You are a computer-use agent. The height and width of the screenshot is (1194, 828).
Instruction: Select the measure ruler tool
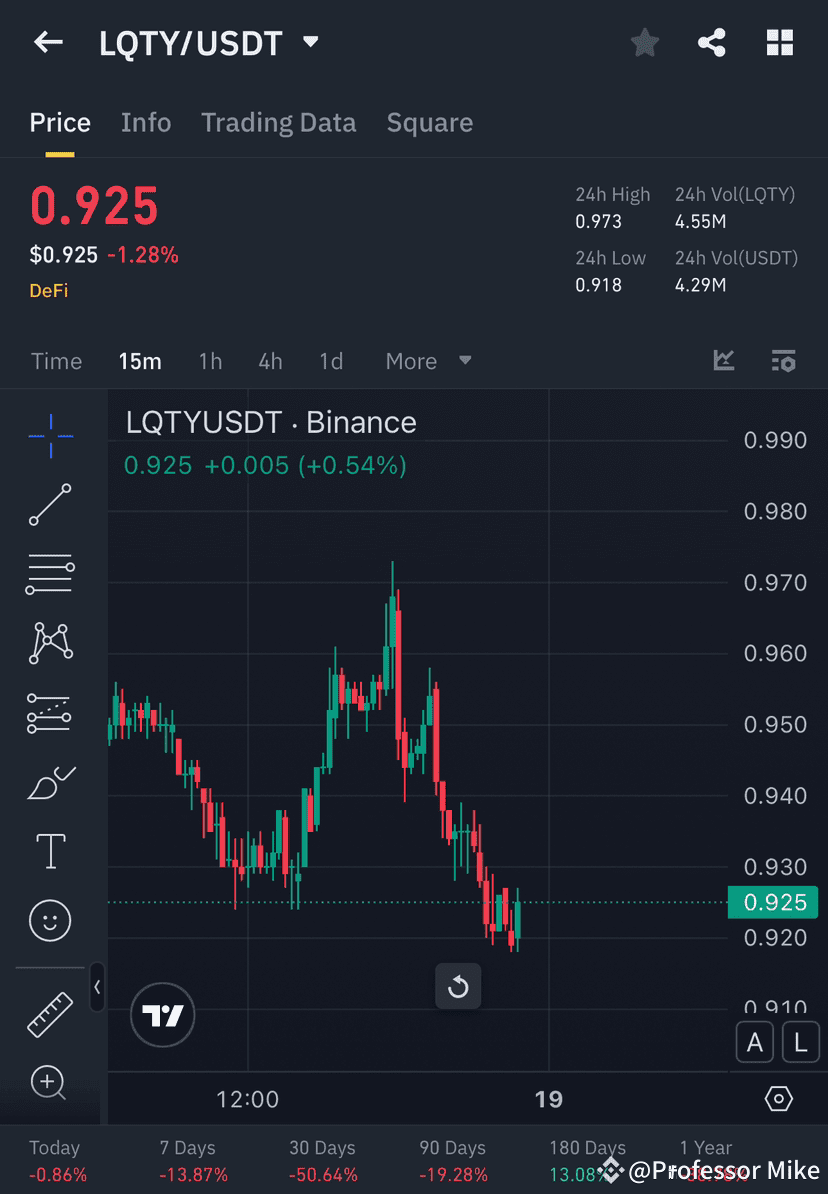click(50, 1013)
